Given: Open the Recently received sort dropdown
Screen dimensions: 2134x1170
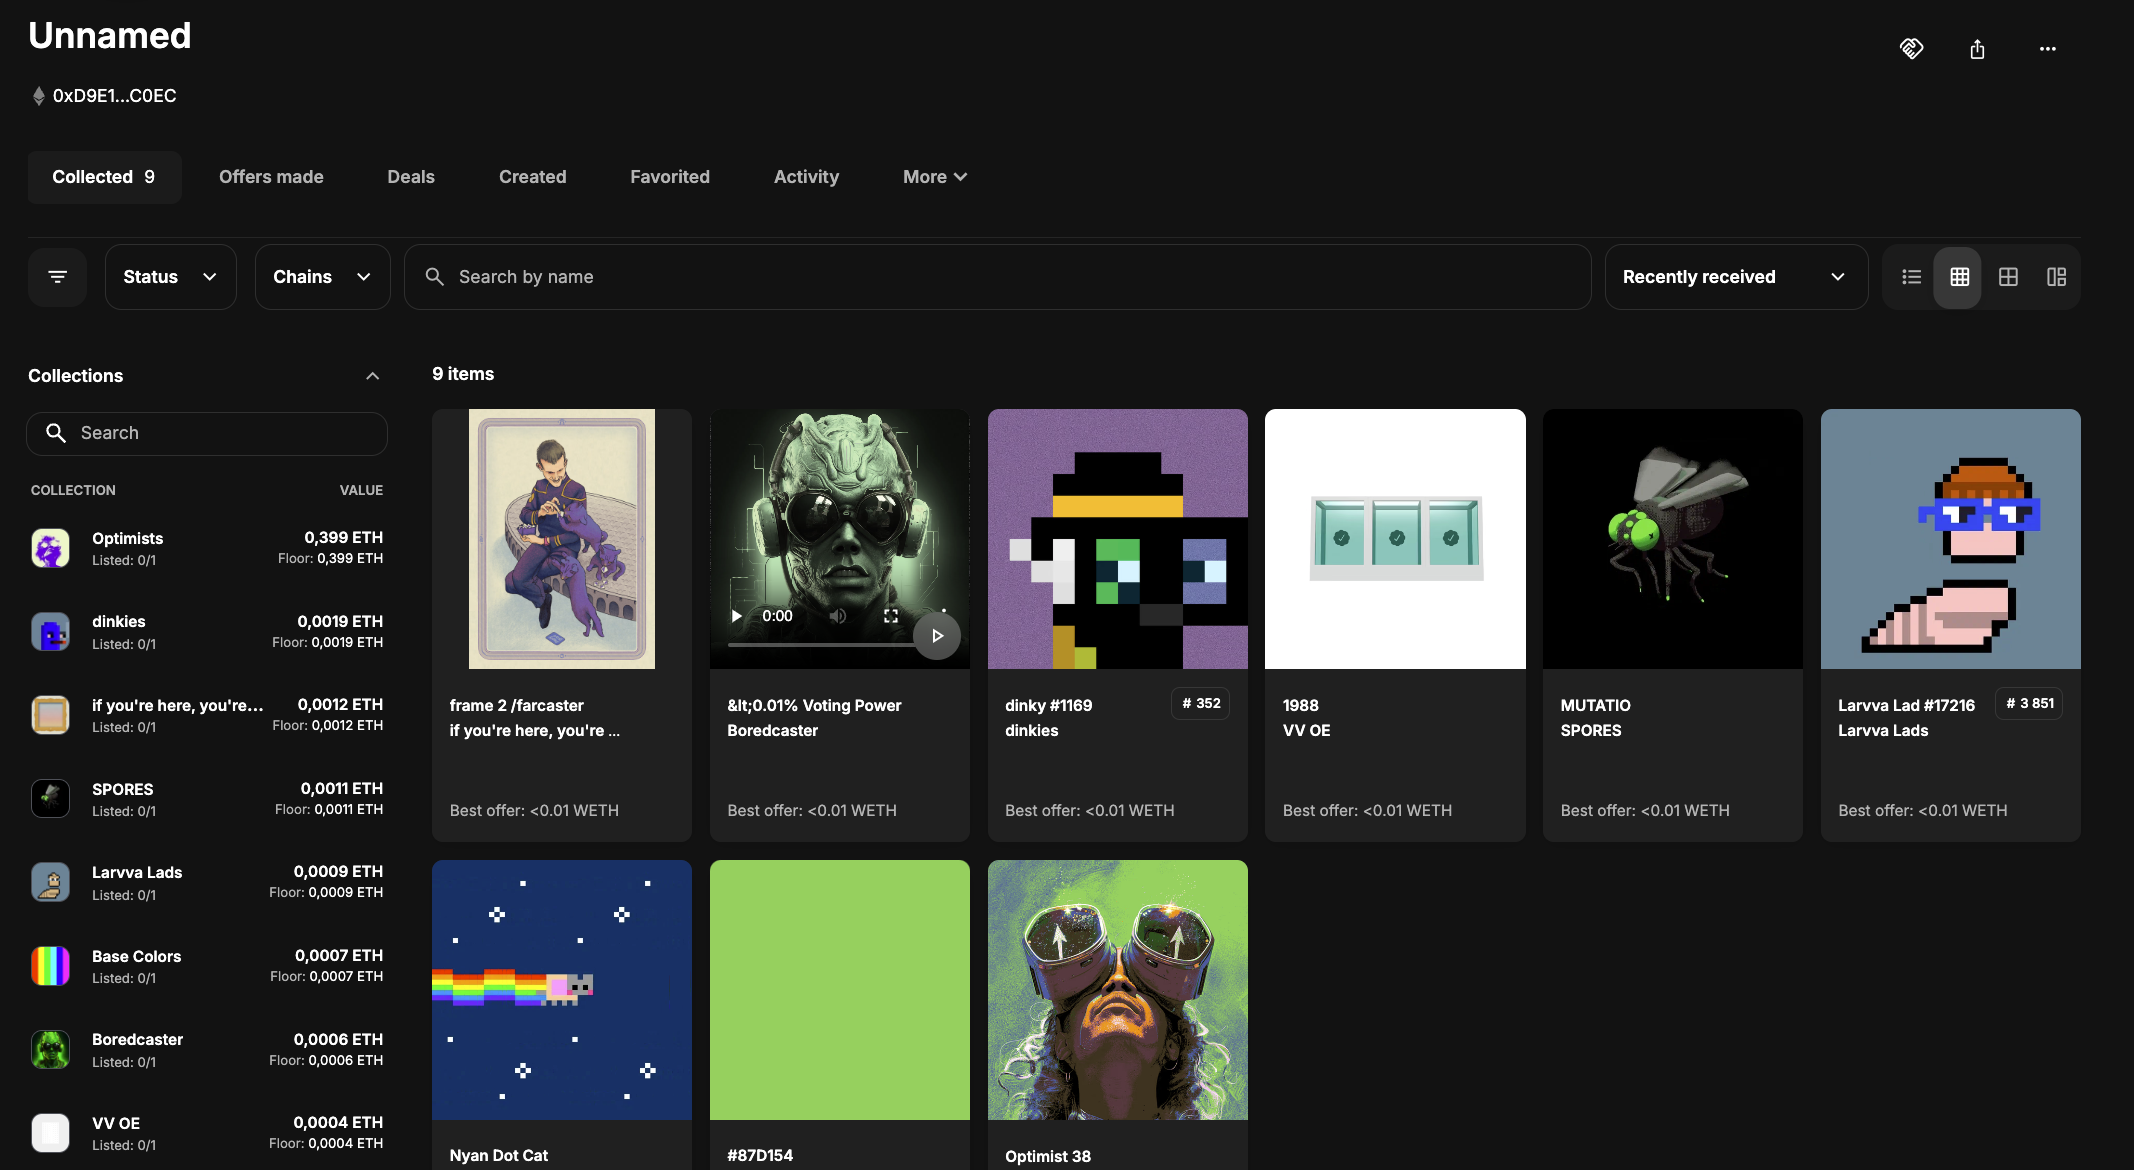Looking at the screenshot, I should tap(1736, 277).
